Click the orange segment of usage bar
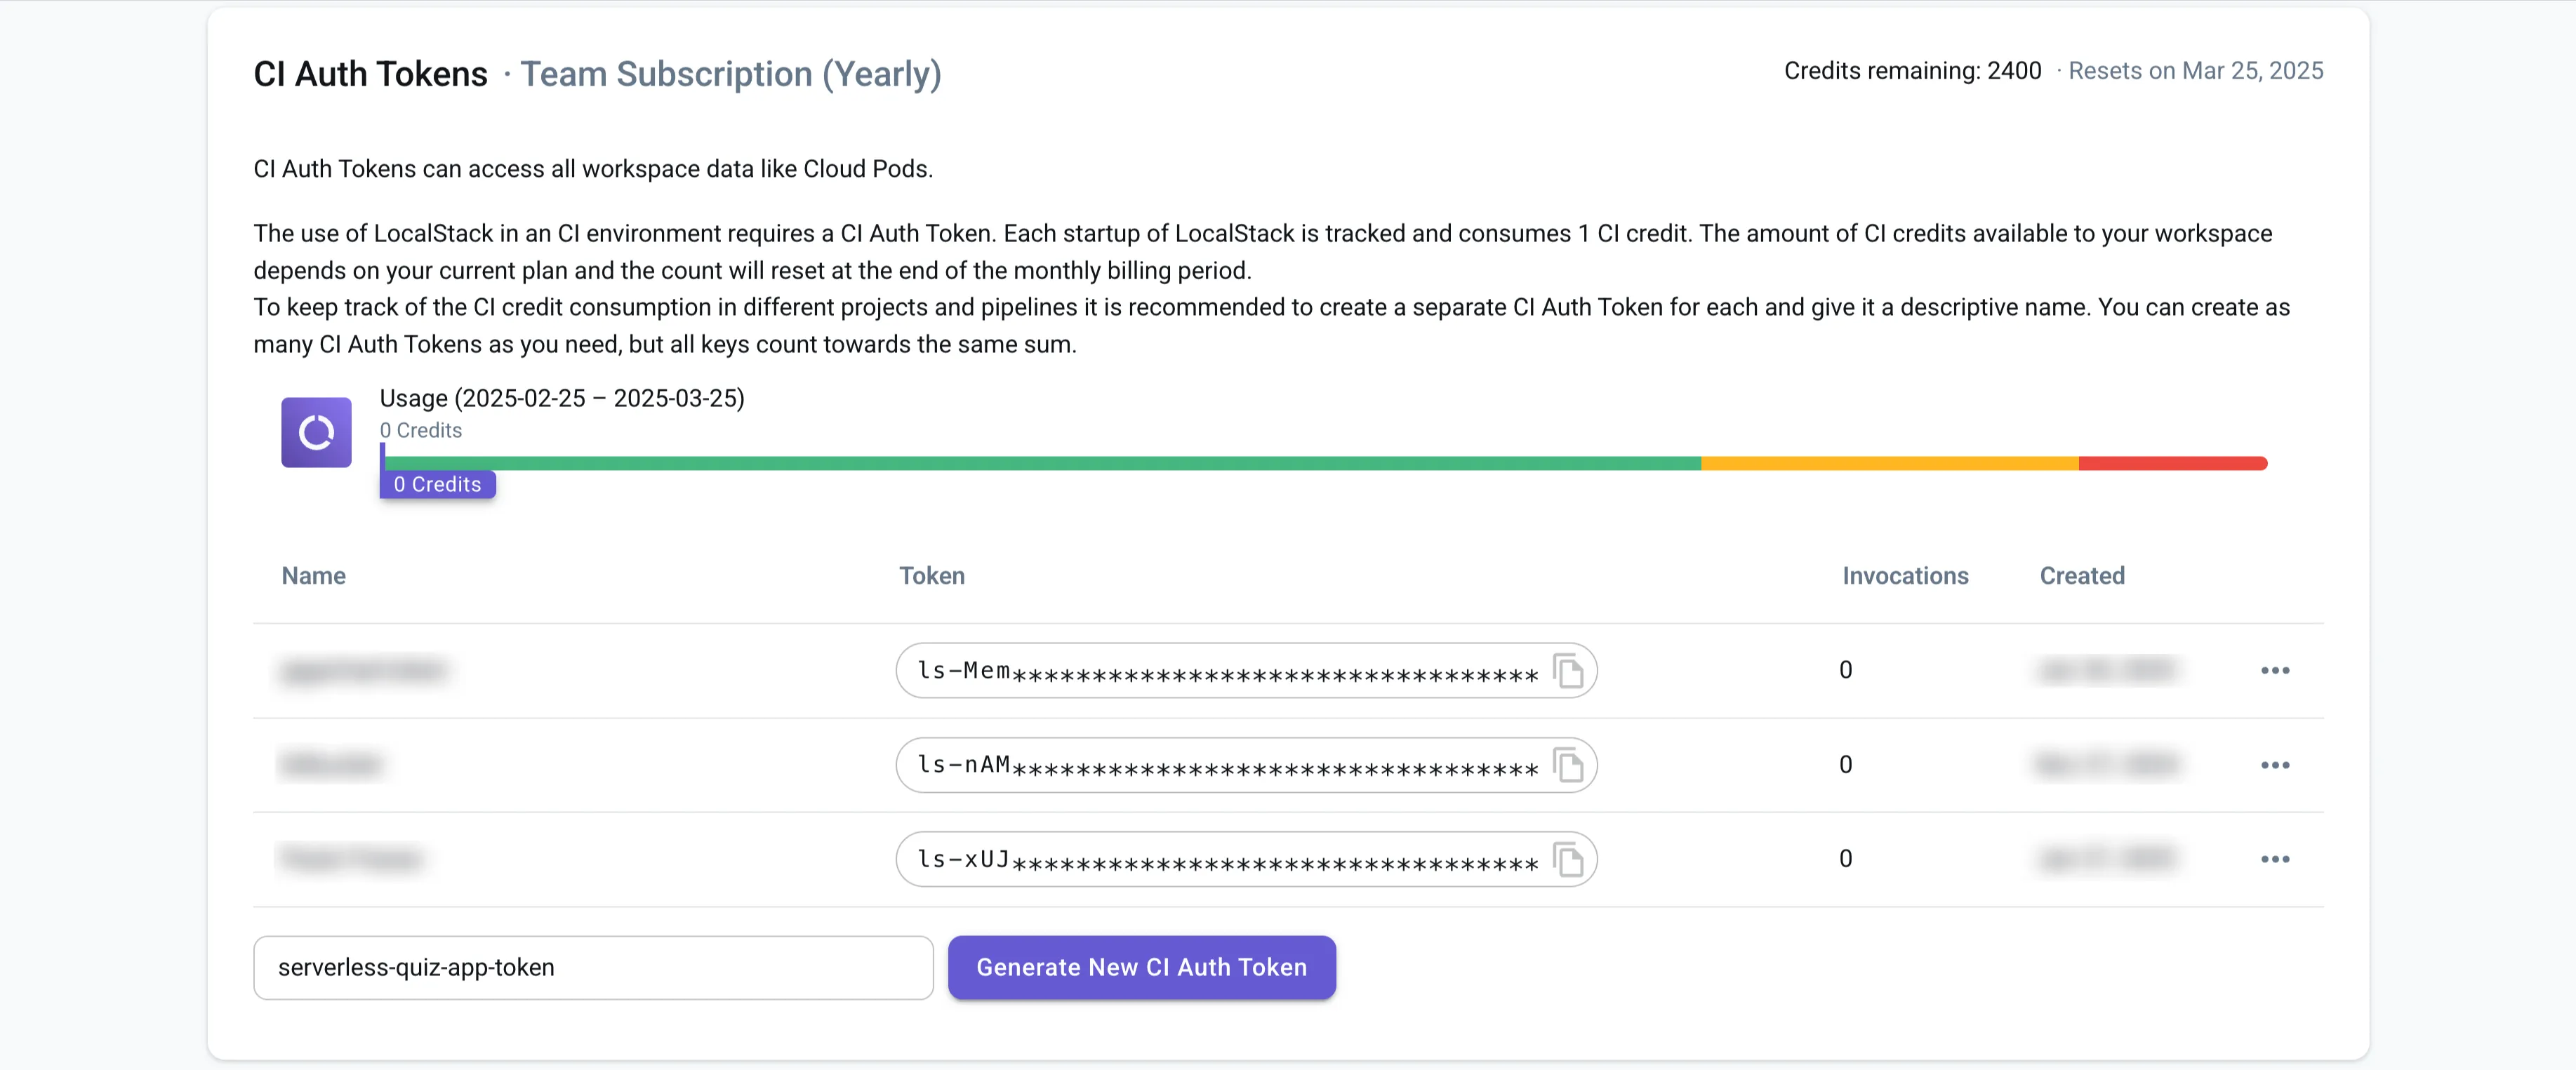Image resolution: width=2576 pixels, height=1070 pixels. [1890, 463]
